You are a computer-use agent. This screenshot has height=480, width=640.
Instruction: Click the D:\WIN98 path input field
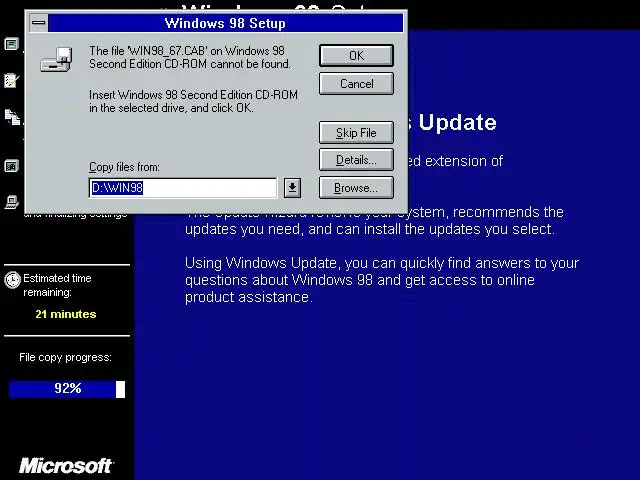click(183, 188)
